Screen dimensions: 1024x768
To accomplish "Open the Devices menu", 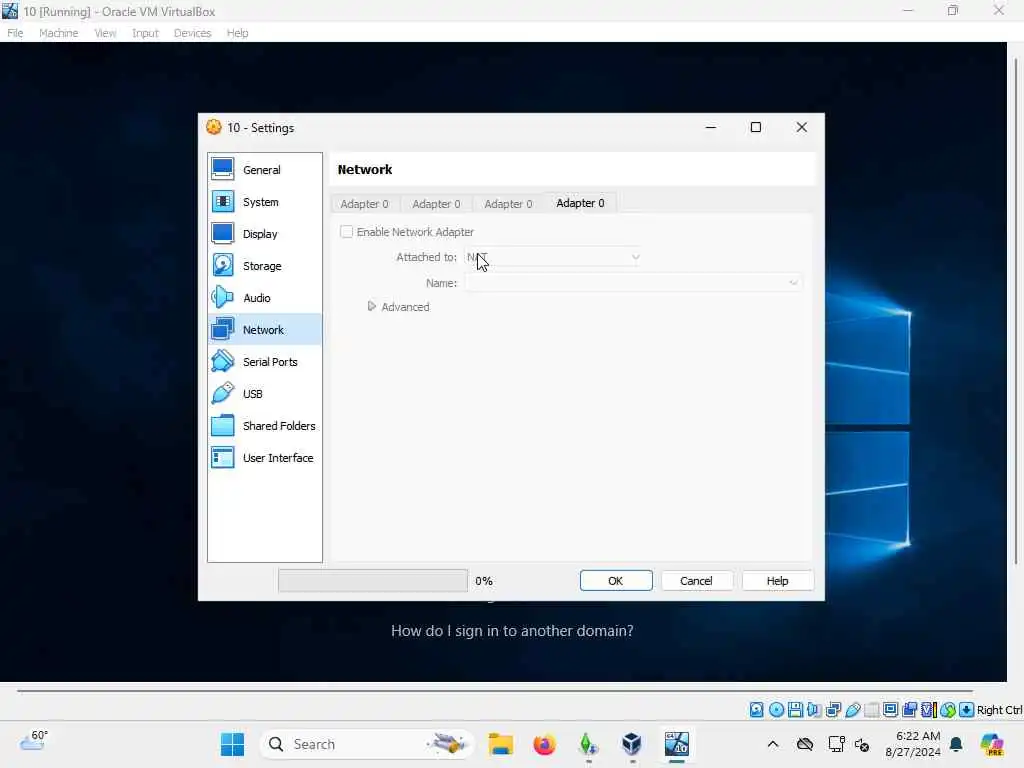I will [x=192, y=33].
